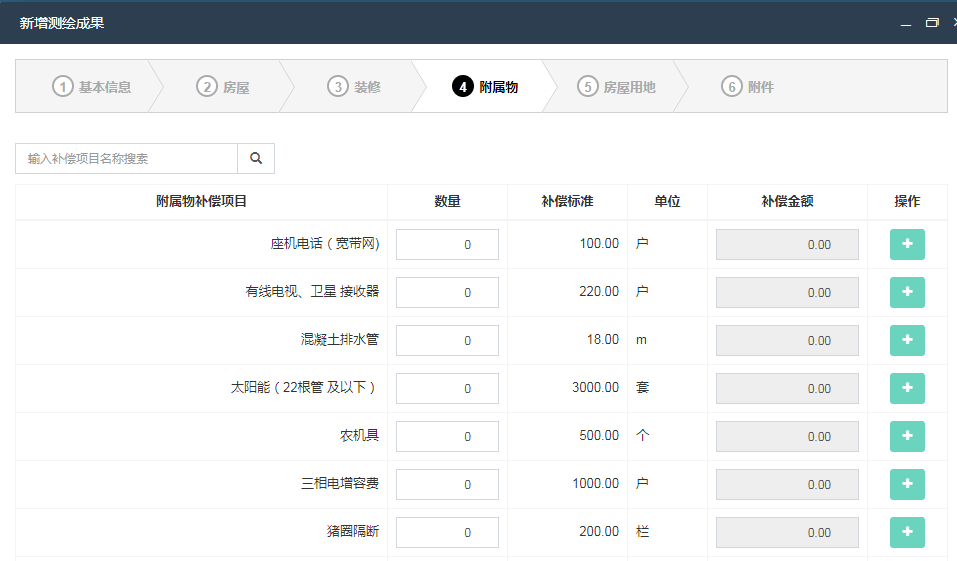Click quantity field for 三相电增容费
Viewport: 957px width, 561px height.
pyautogui.click(x=447, y=484)
